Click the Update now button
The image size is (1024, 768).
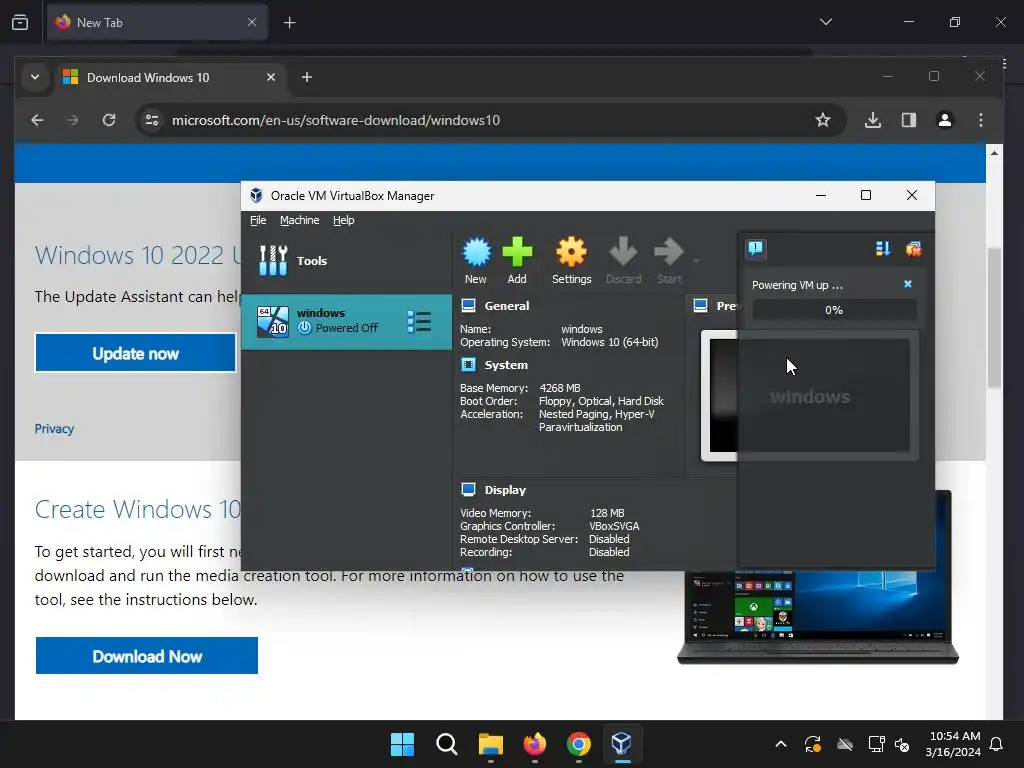tap(135, 353)
